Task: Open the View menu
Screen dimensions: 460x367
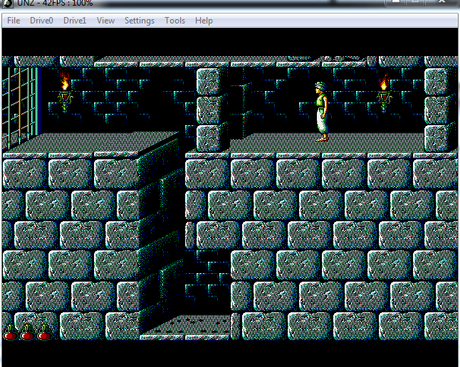Action: [x=106, y=21]
